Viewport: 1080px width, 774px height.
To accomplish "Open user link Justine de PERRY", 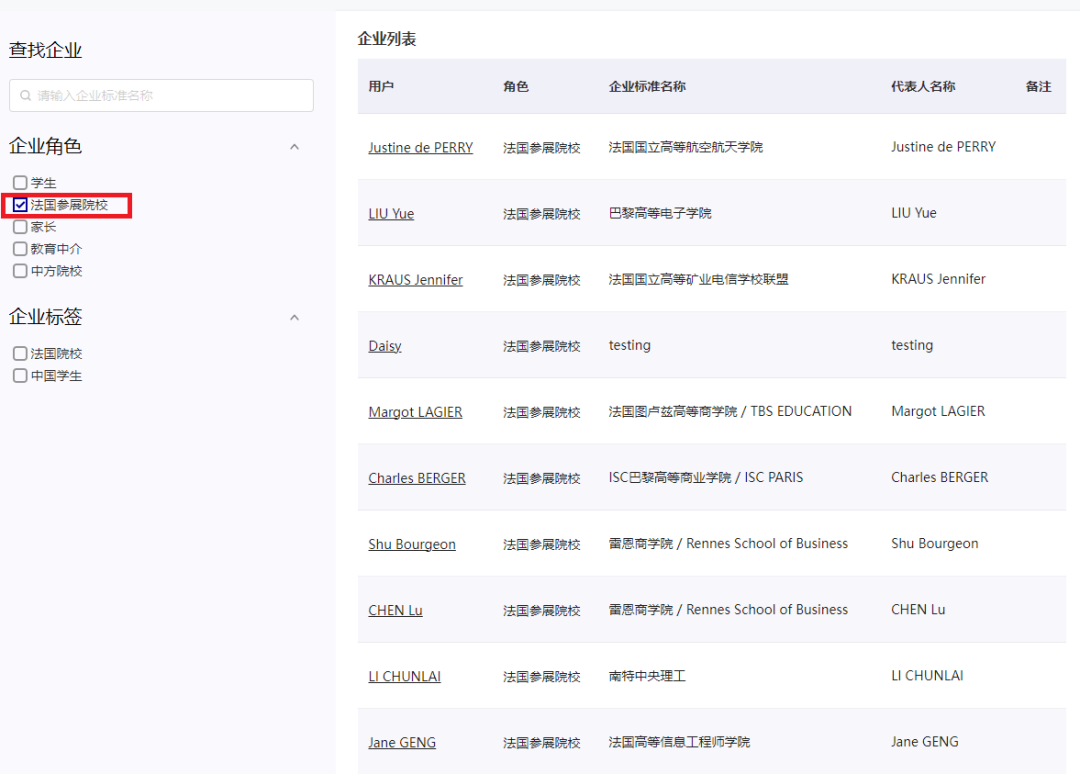I will click(x=420, y=147).
